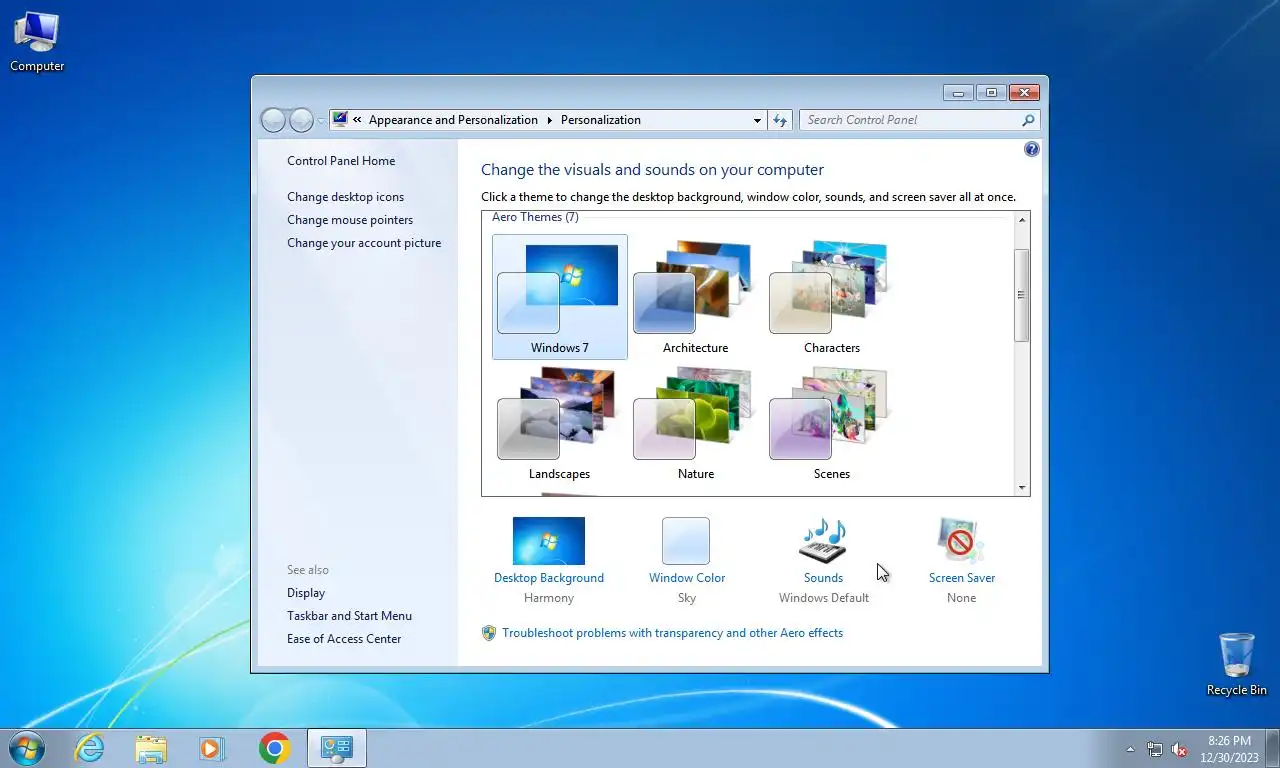Select the Landscapes theme
1280x768 pixels.
[560, 423]
